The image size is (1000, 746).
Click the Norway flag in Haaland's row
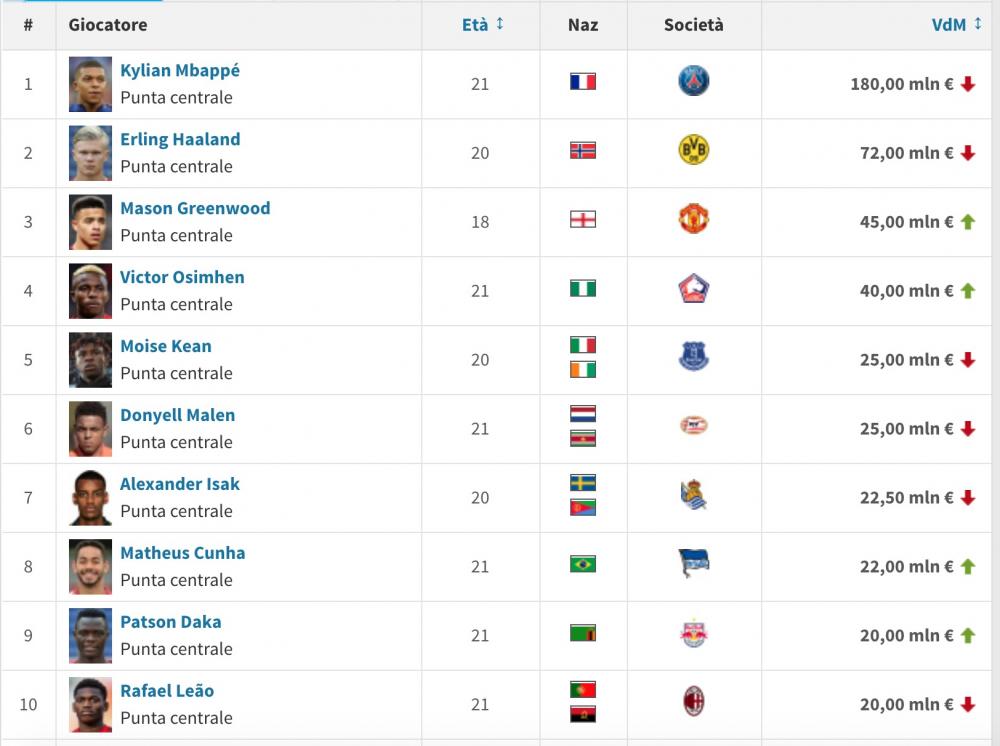click(583, 150)
